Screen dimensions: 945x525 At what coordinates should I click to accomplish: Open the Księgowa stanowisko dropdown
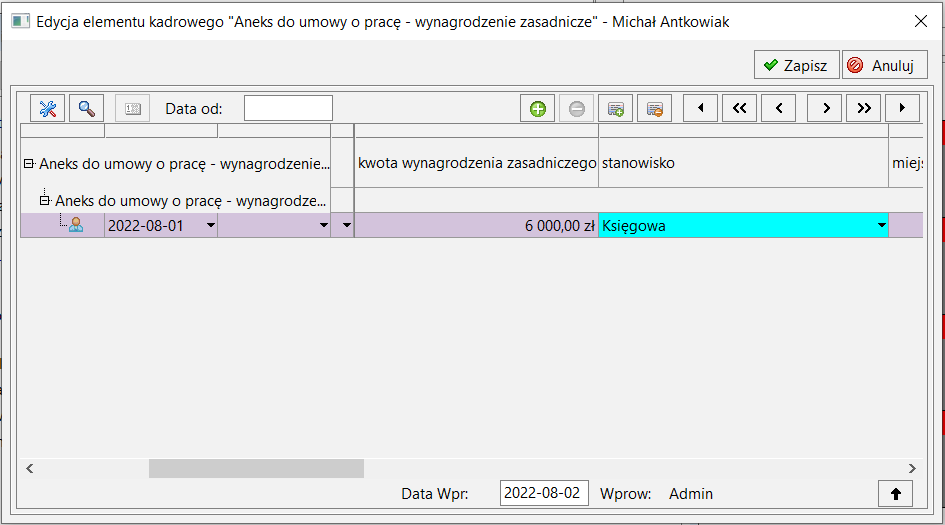(882, 225)
